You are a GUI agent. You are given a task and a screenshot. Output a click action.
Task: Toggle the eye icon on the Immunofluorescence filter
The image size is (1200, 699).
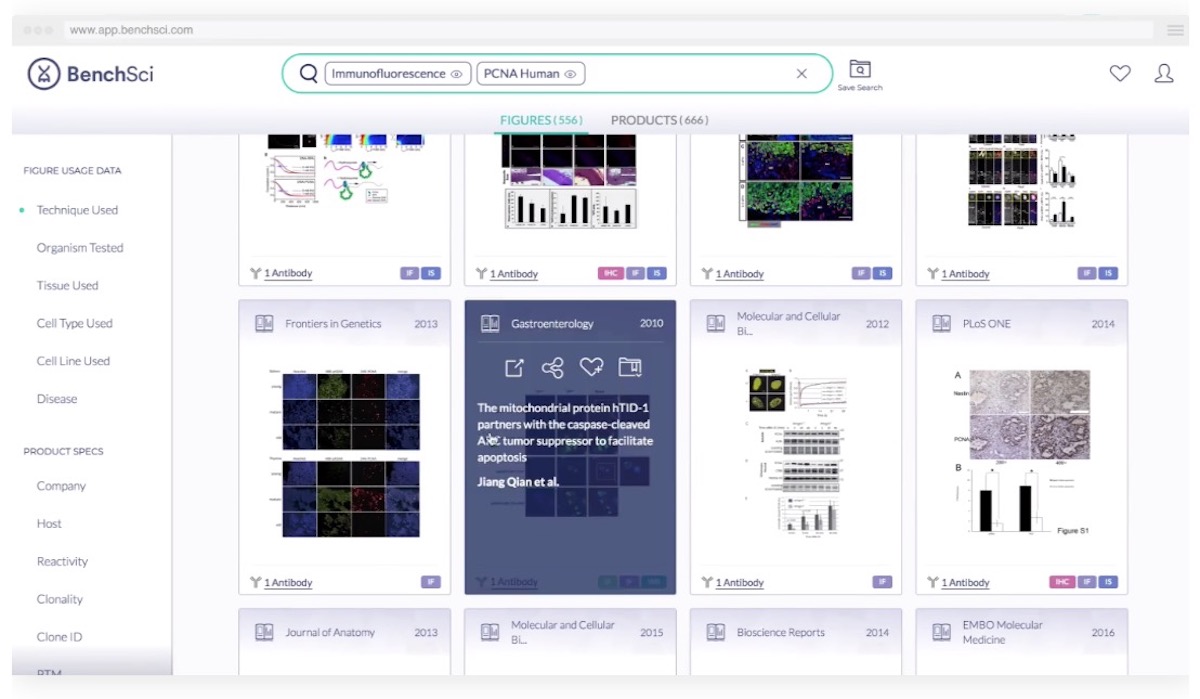coord(456,73)
